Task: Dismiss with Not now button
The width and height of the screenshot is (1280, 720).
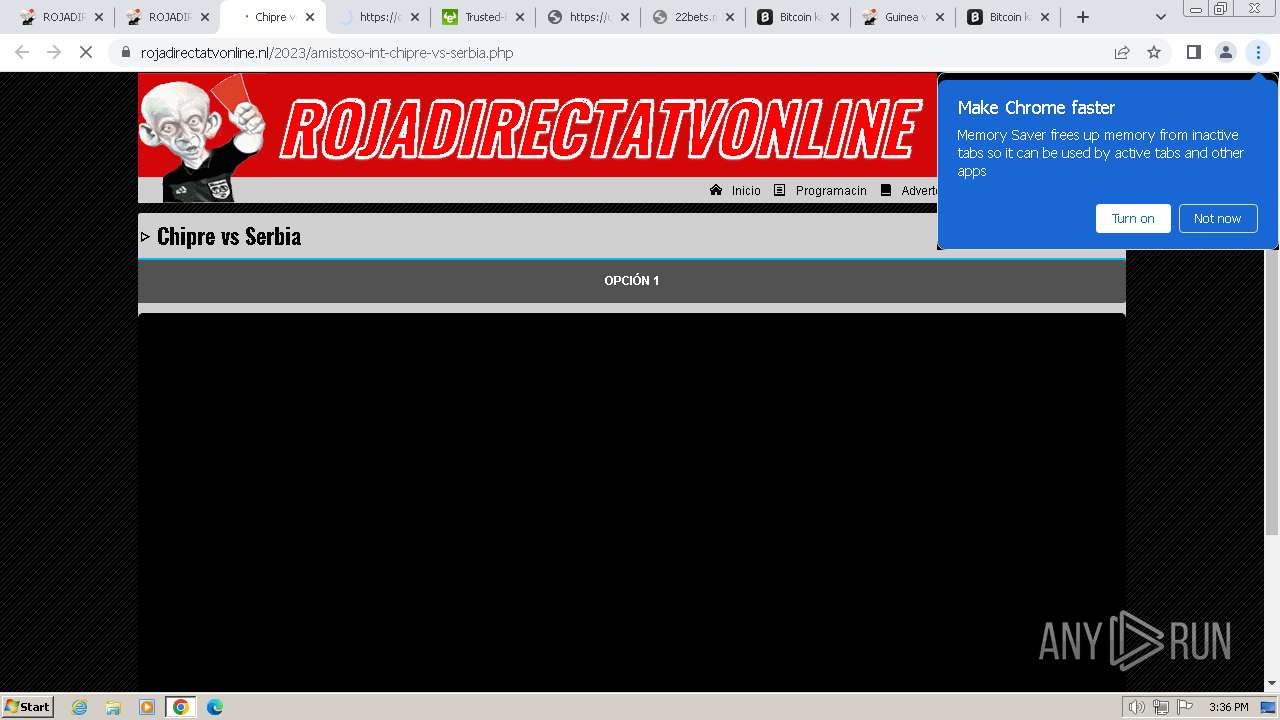Action: [1217, 218]
